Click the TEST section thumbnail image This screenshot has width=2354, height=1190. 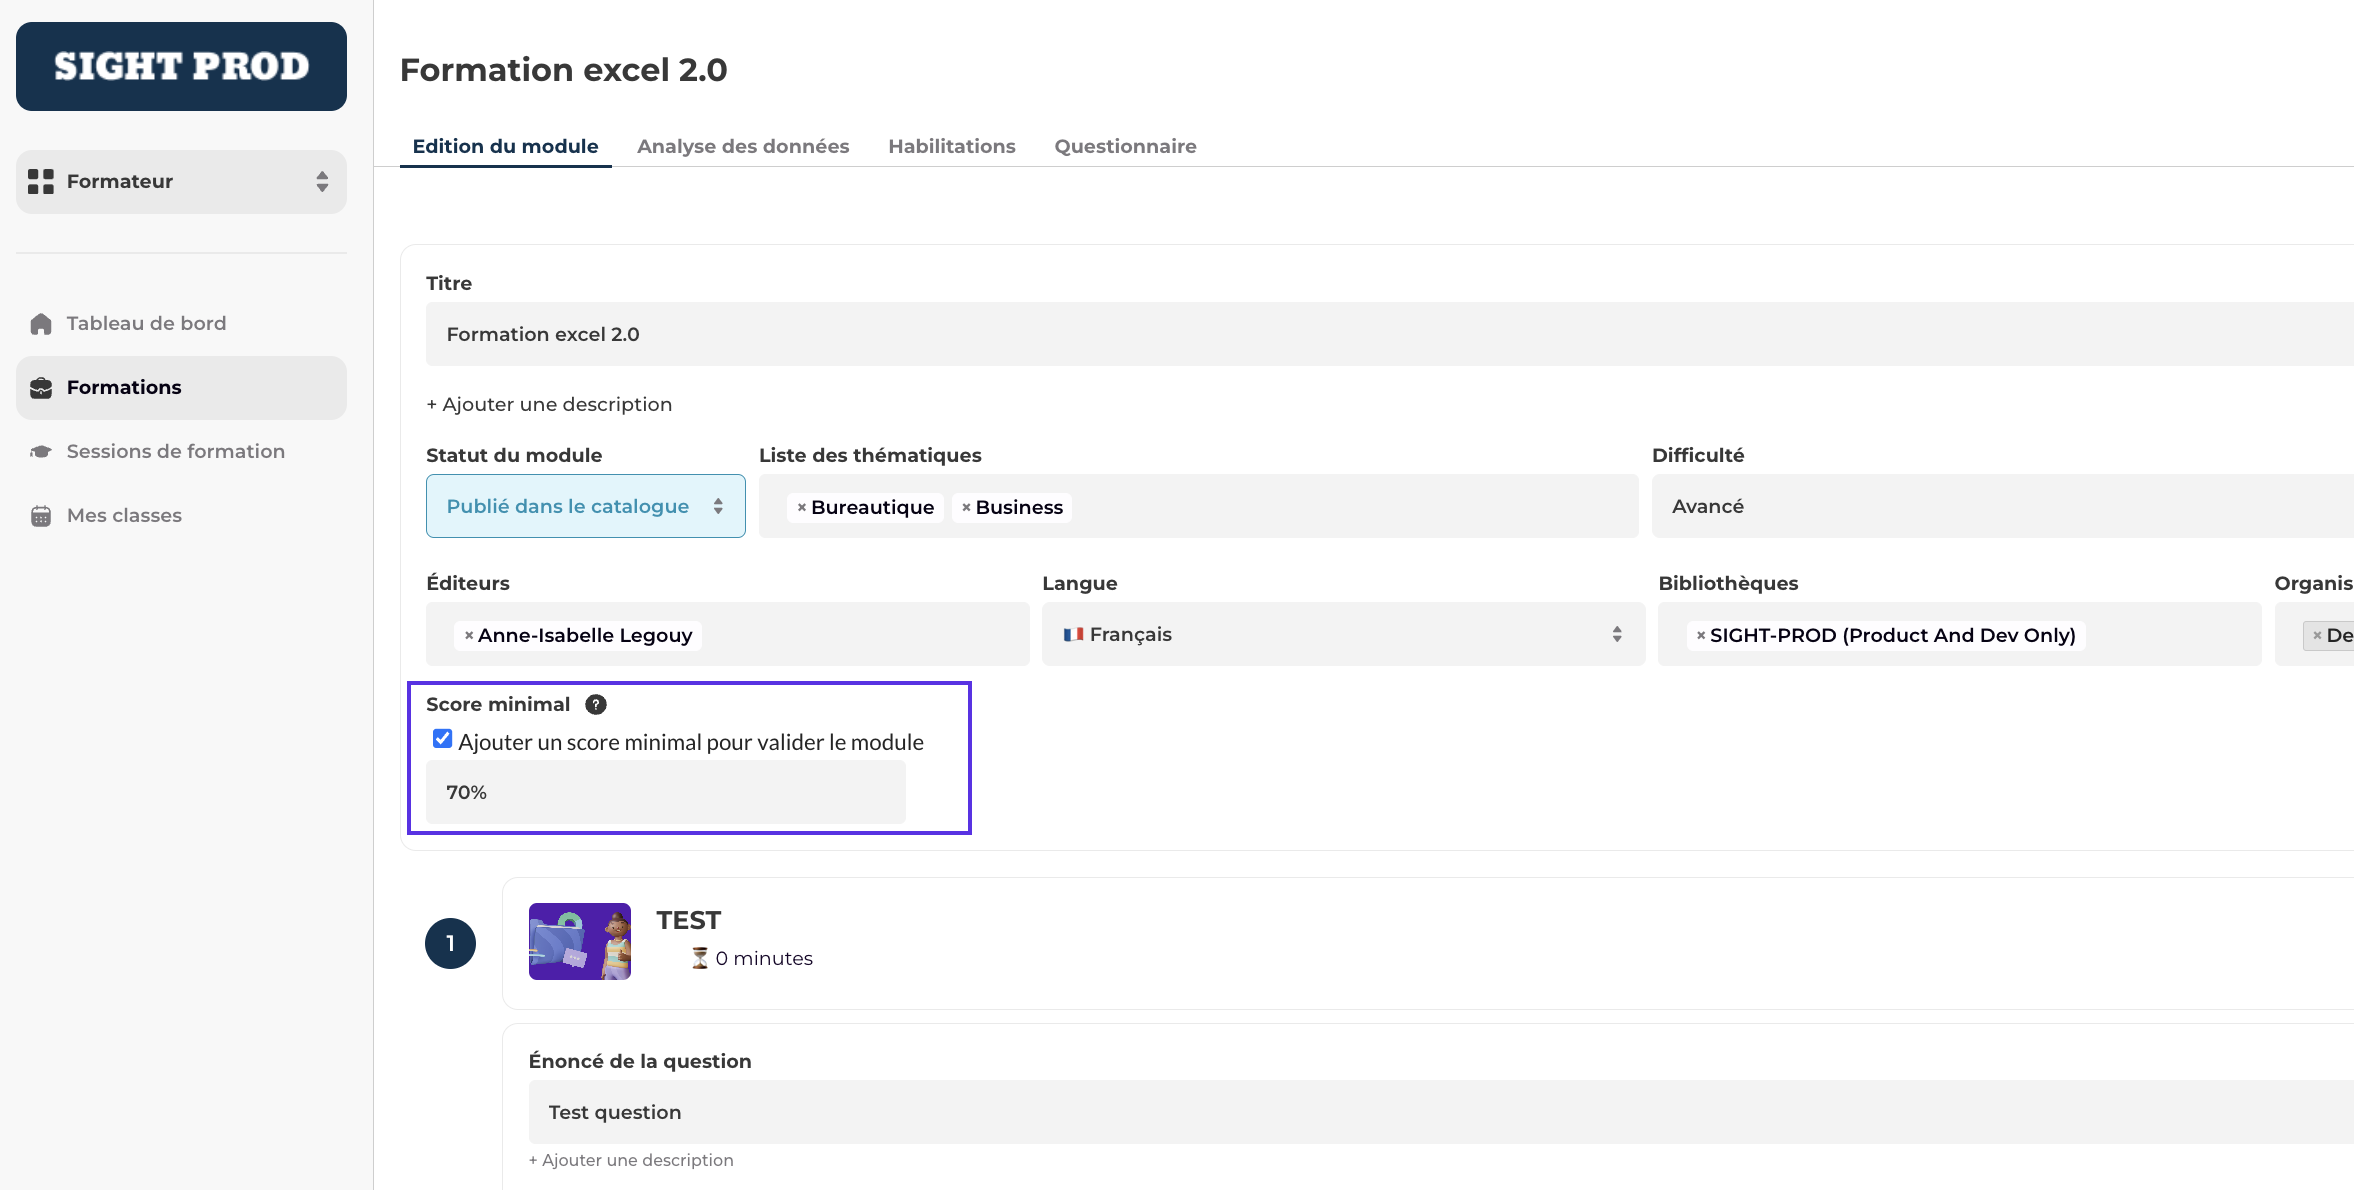point(579,942)
